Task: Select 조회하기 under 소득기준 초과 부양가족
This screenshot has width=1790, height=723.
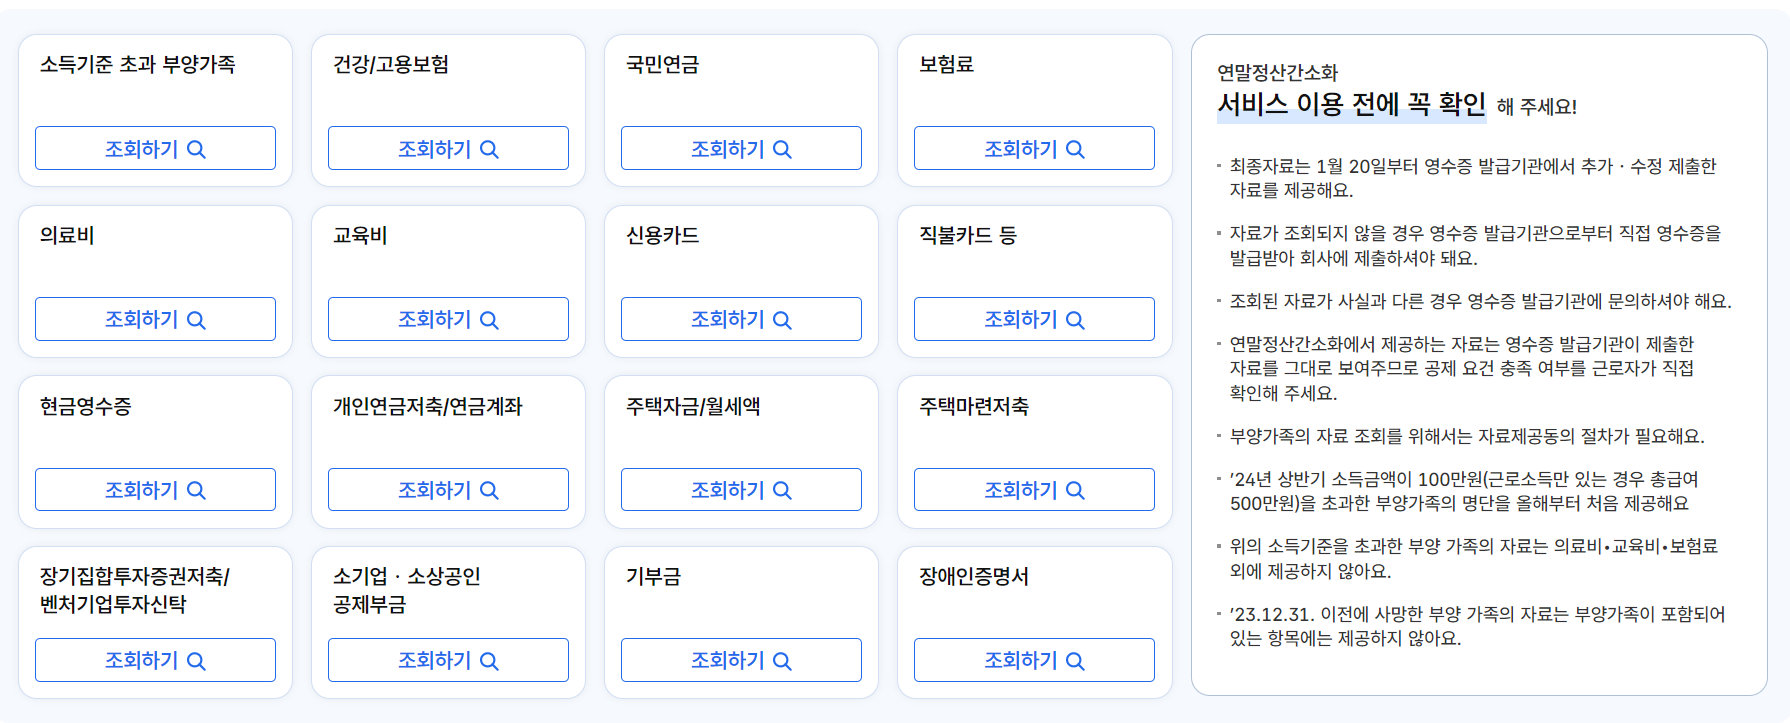Action: [x=155, y=147]
